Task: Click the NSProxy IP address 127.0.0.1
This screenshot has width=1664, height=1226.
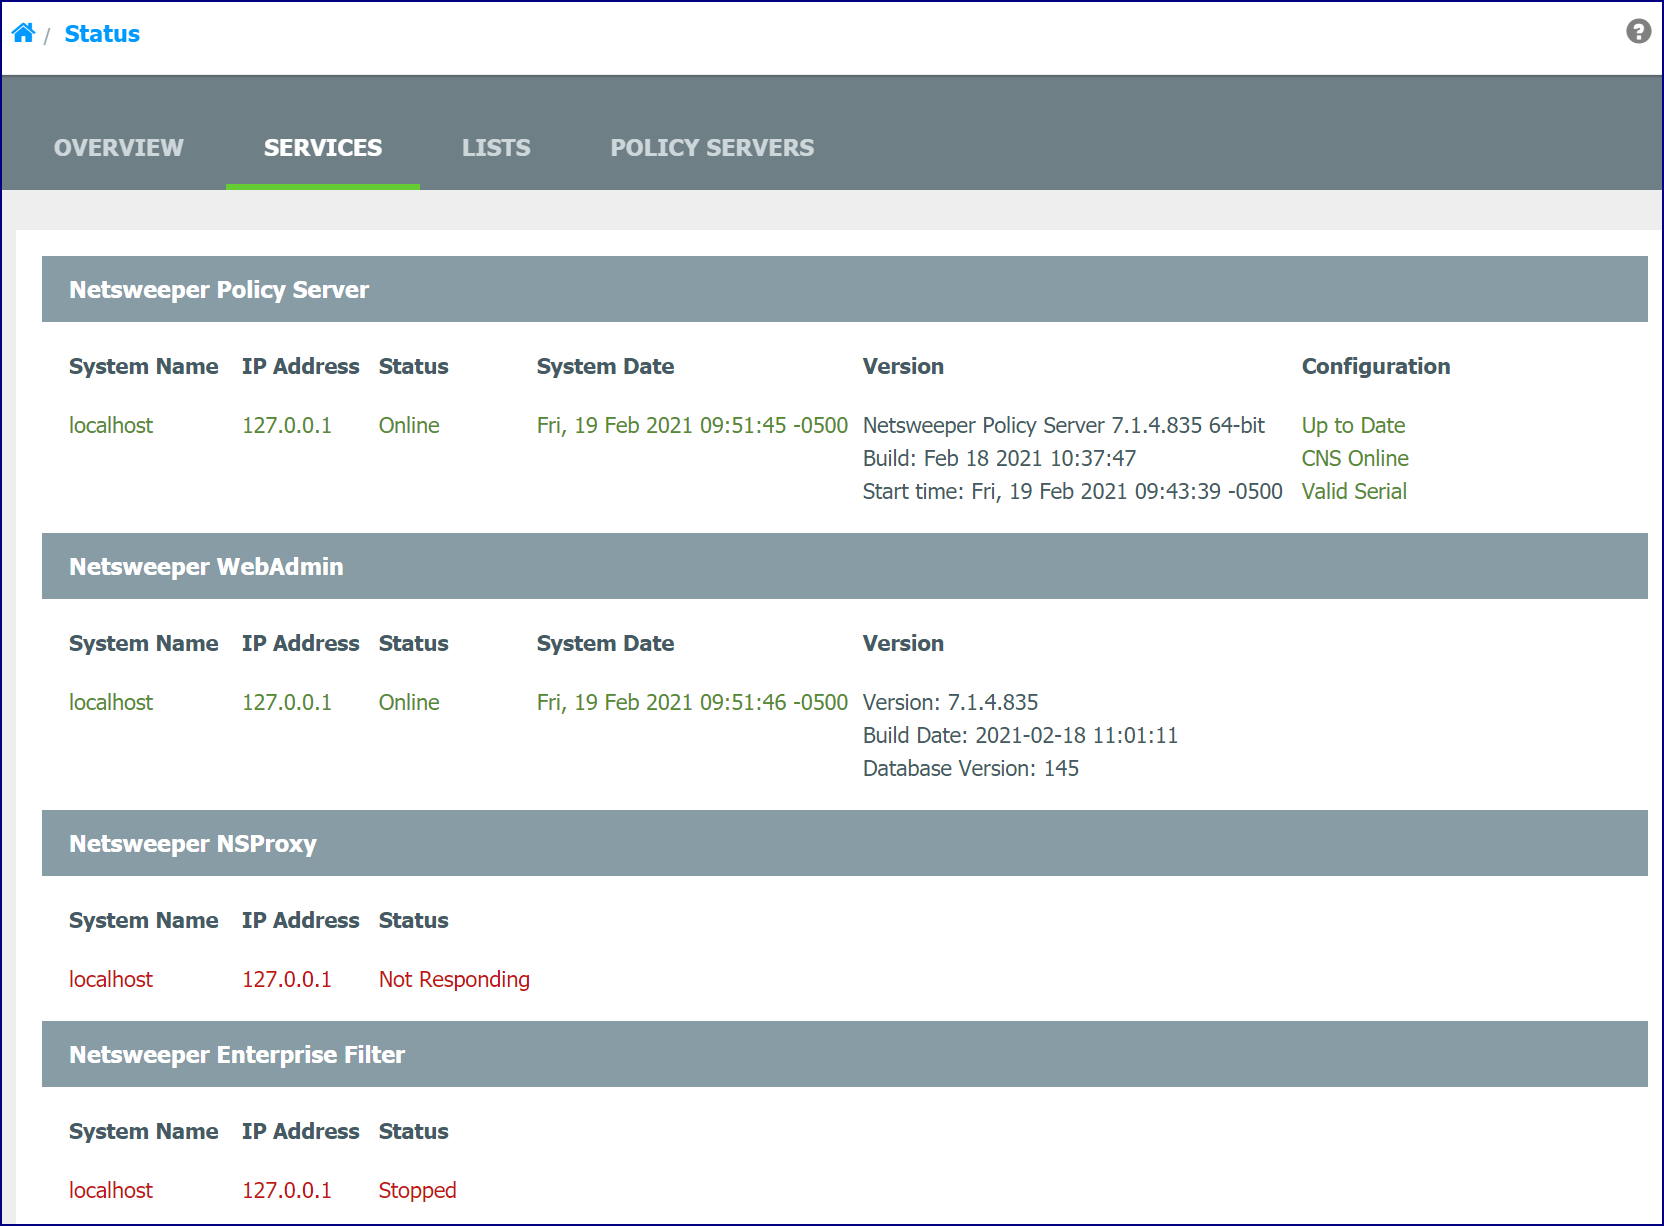Action: pos(287,979)
